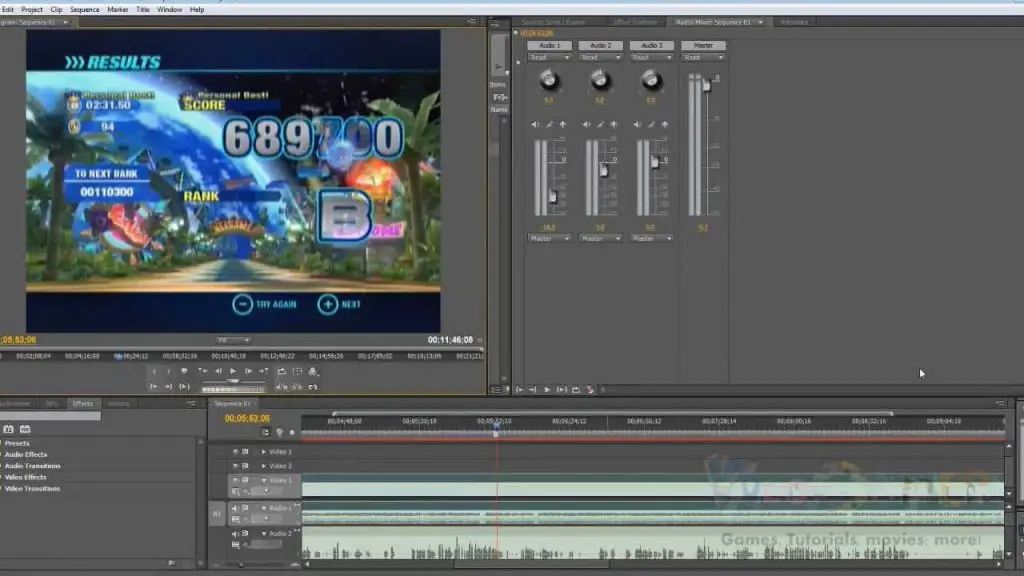Switch to the Effect Controls tab
The height and width of the screenshot is (576, 1024).
(635, 22)
